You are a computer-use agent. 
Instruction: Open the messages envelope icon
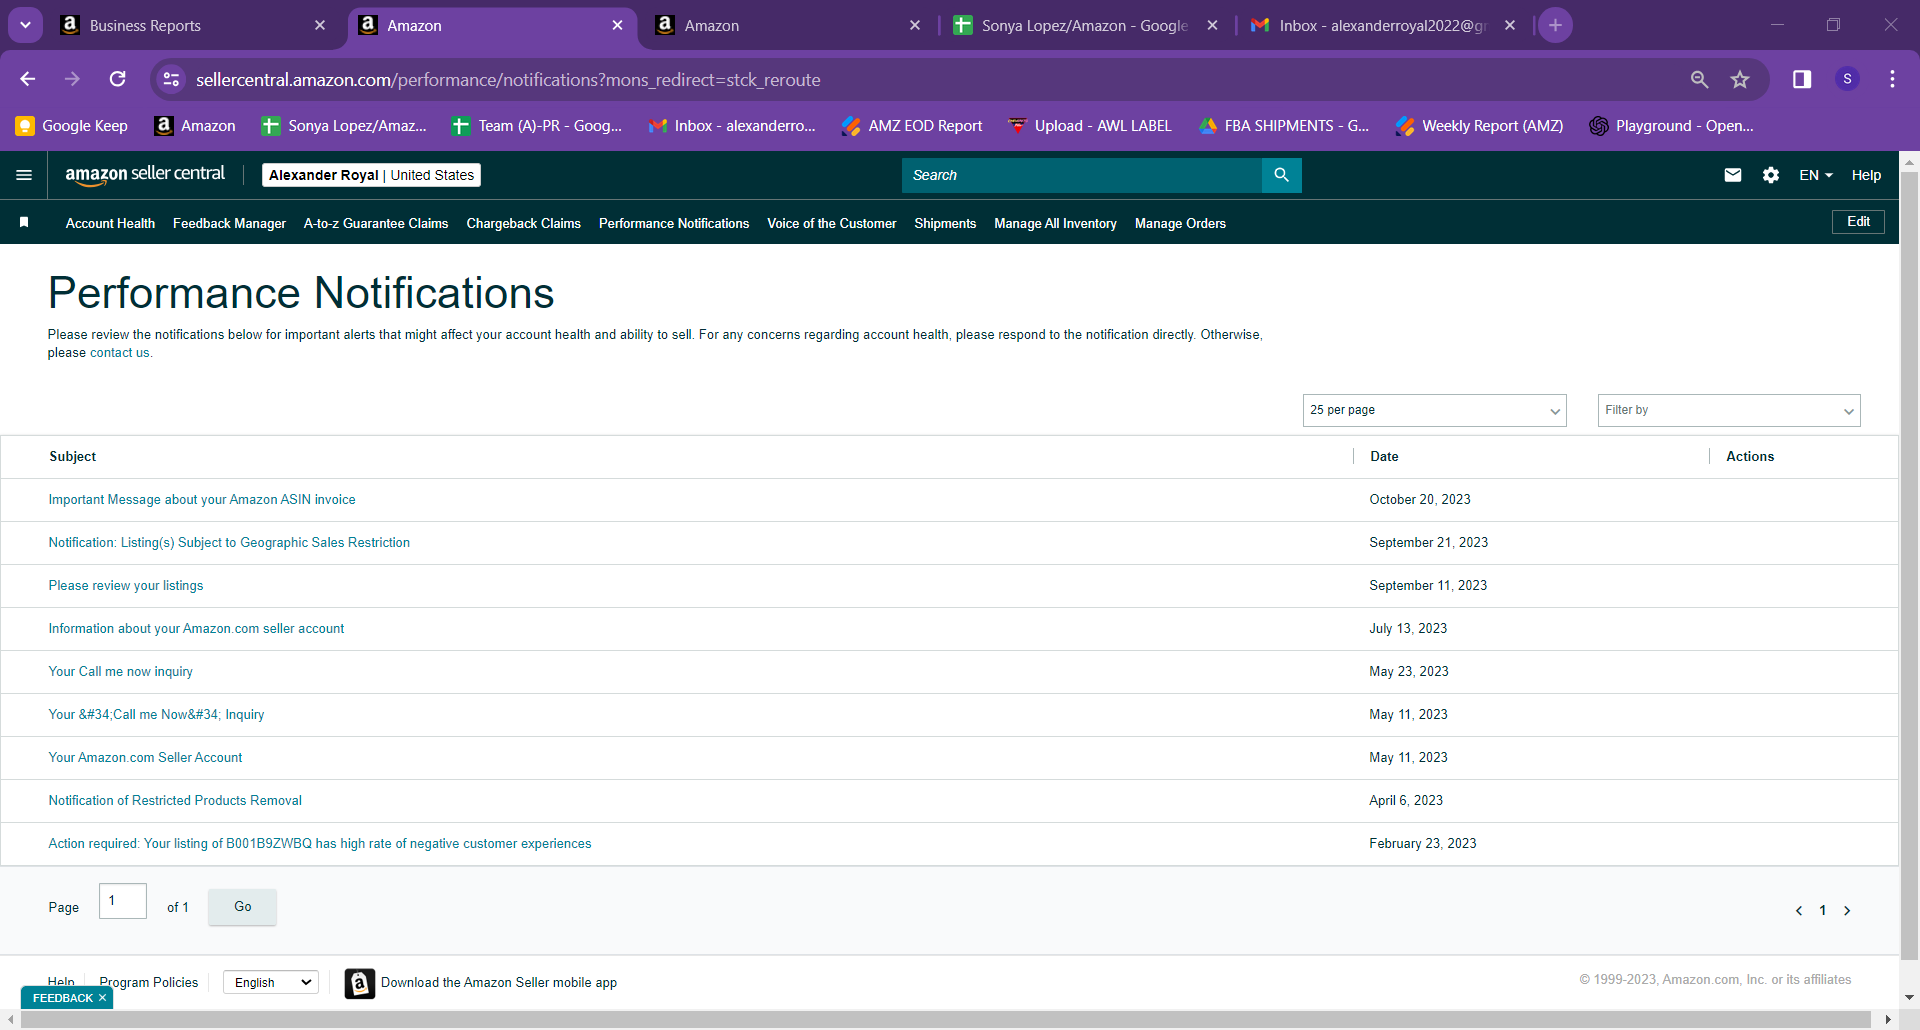pos(1733,175)
